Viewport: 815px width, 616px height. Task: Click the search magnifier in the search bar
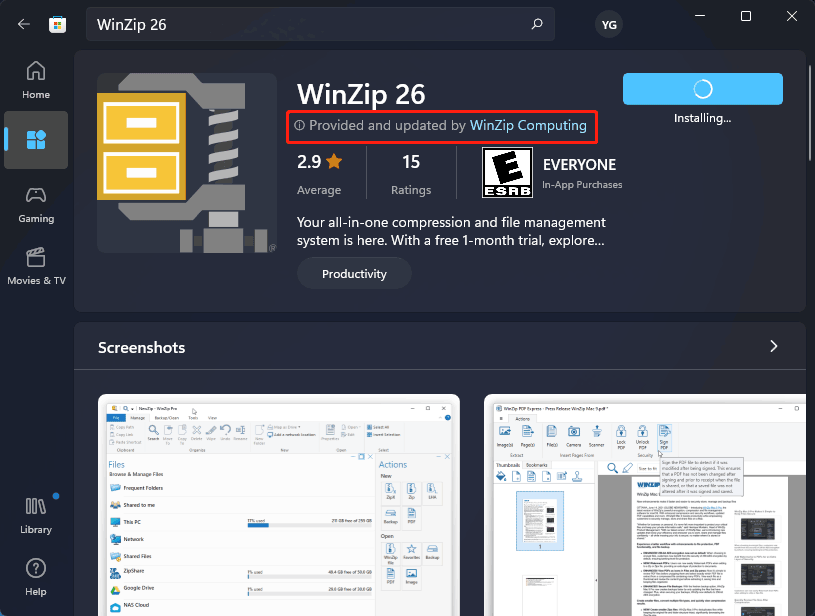pyautogui.click(x=537, y=24)
